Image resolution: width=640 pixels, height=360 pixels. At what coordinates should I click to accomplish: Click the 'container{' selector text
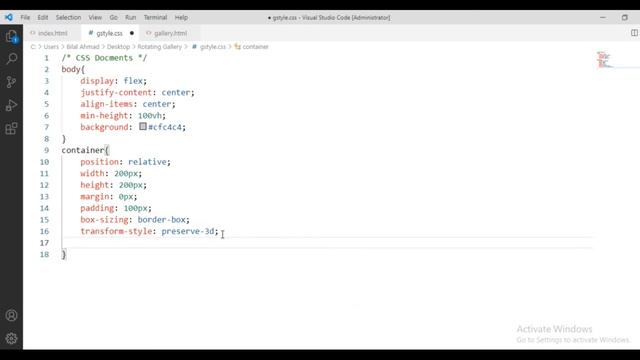[x=85, y=150]
